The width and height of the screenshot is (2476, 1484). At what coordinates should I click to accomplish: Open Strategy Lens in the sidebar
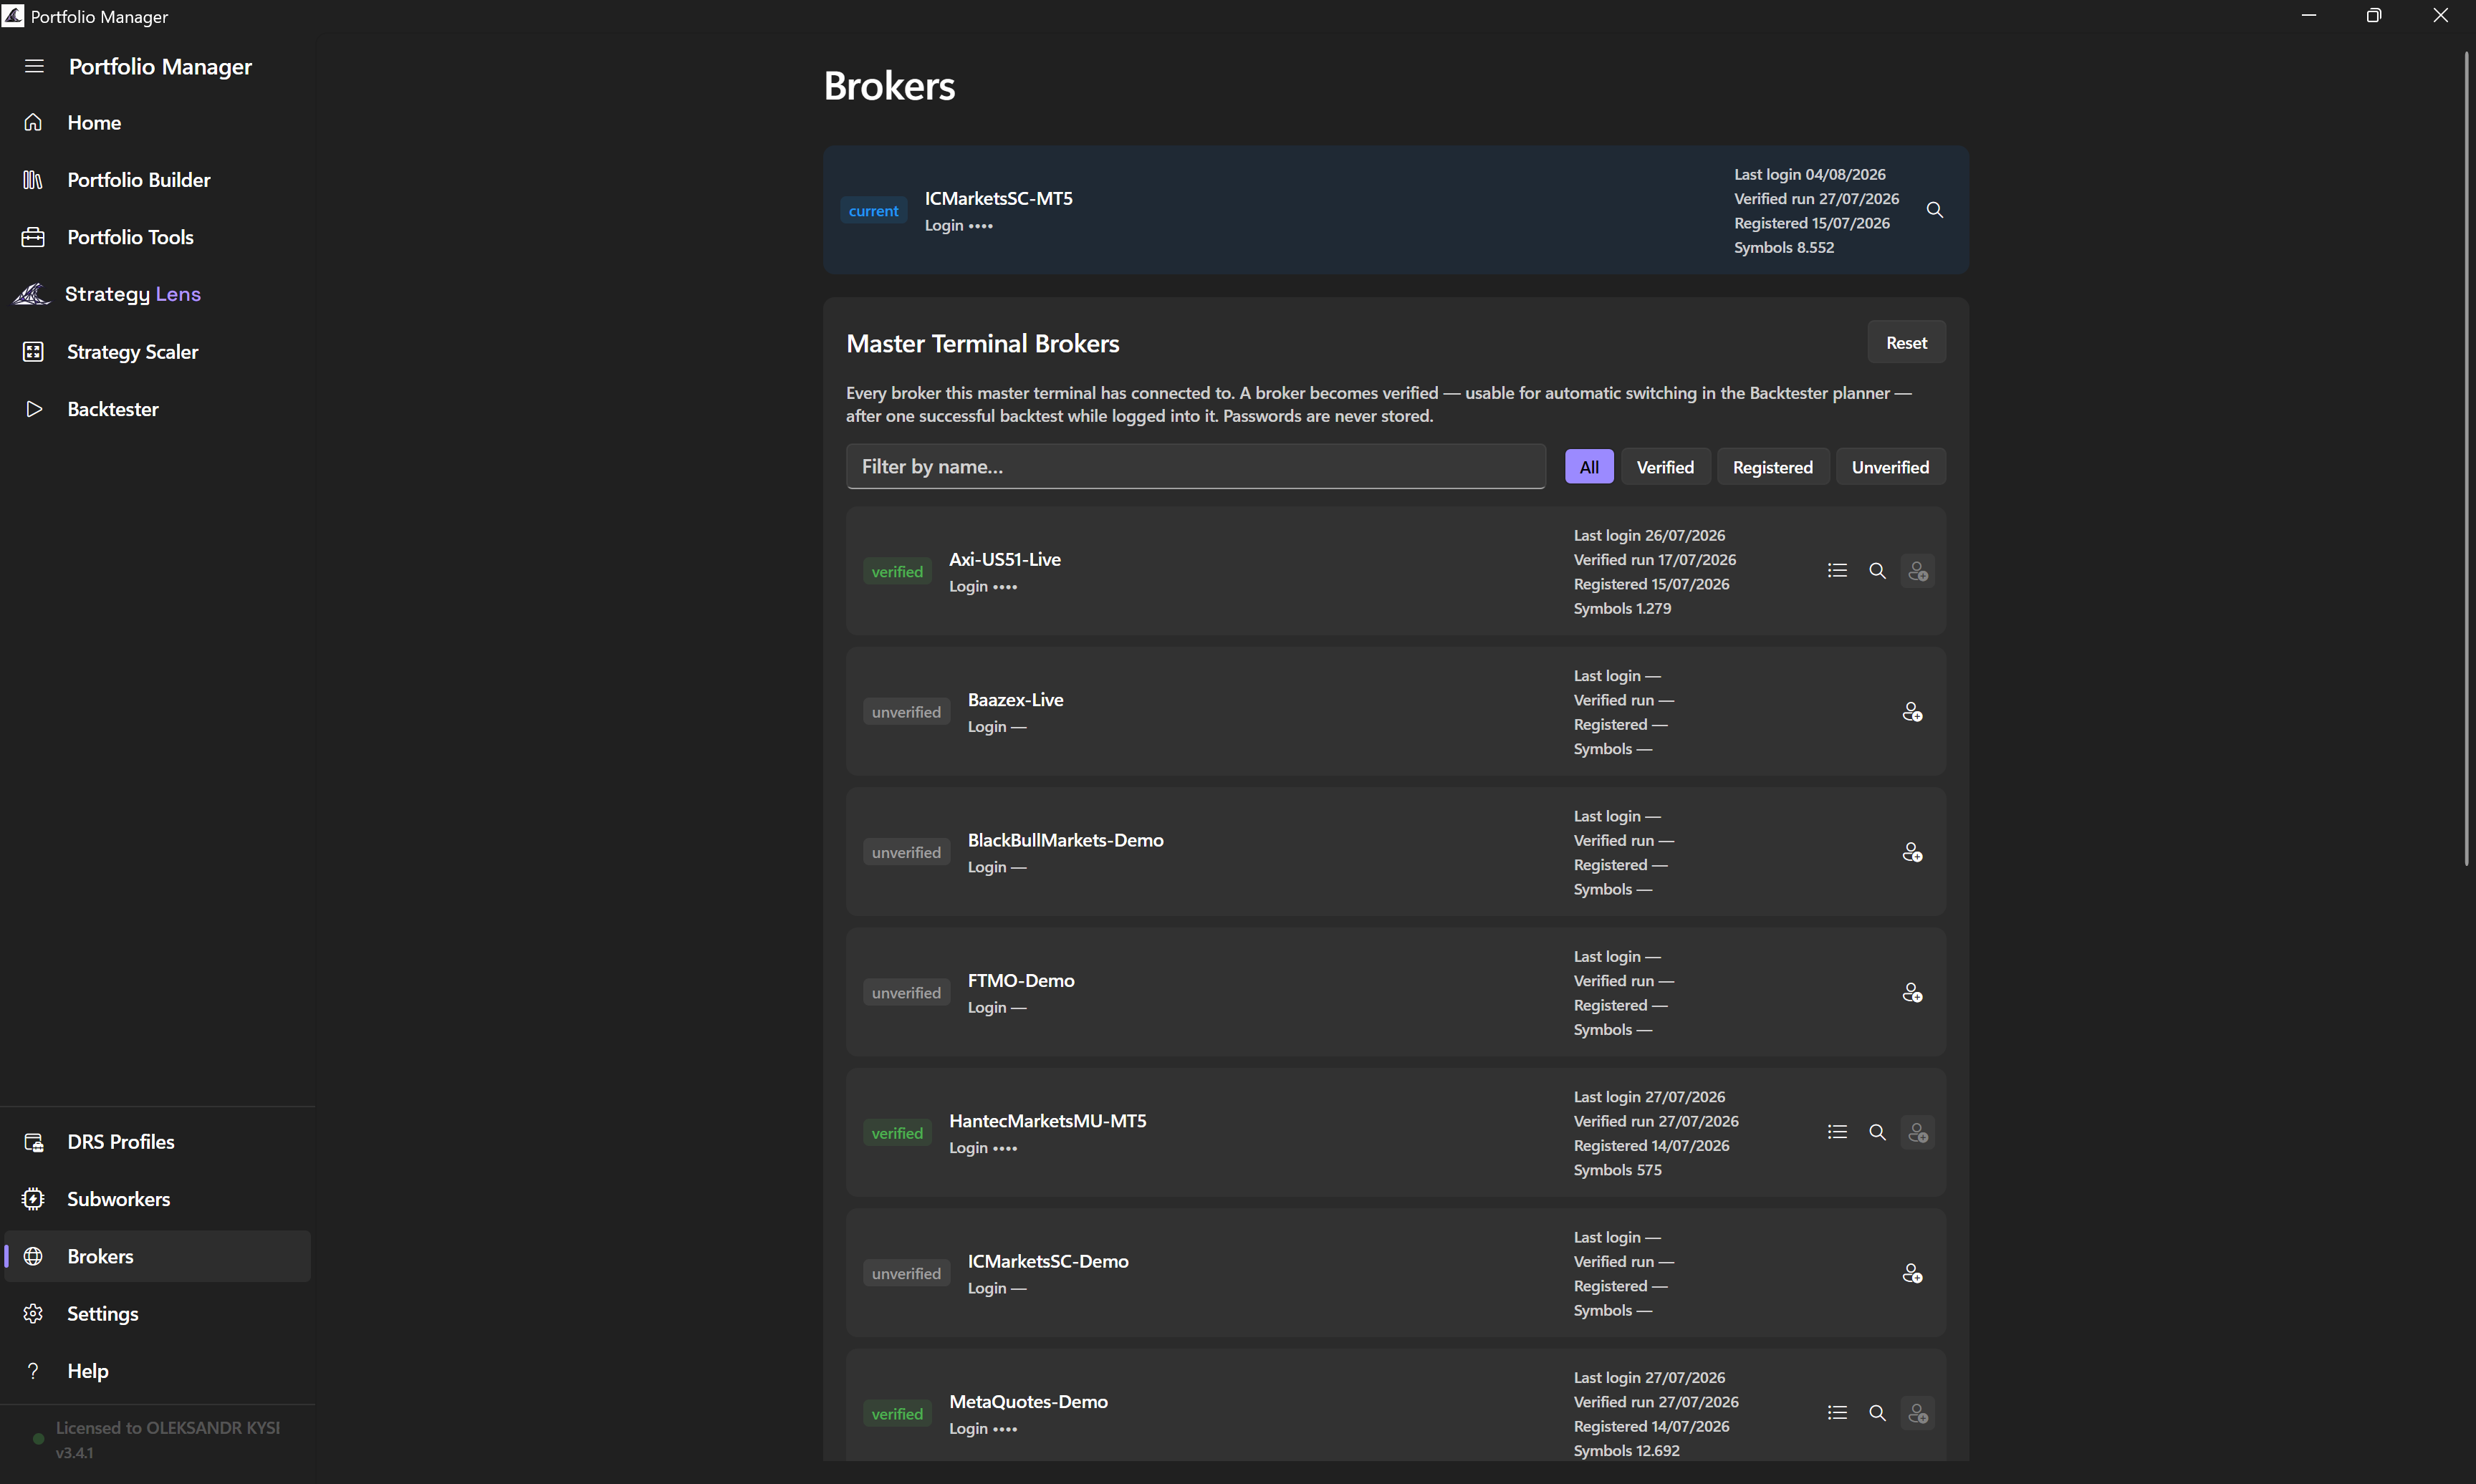(x=132, y=294)
